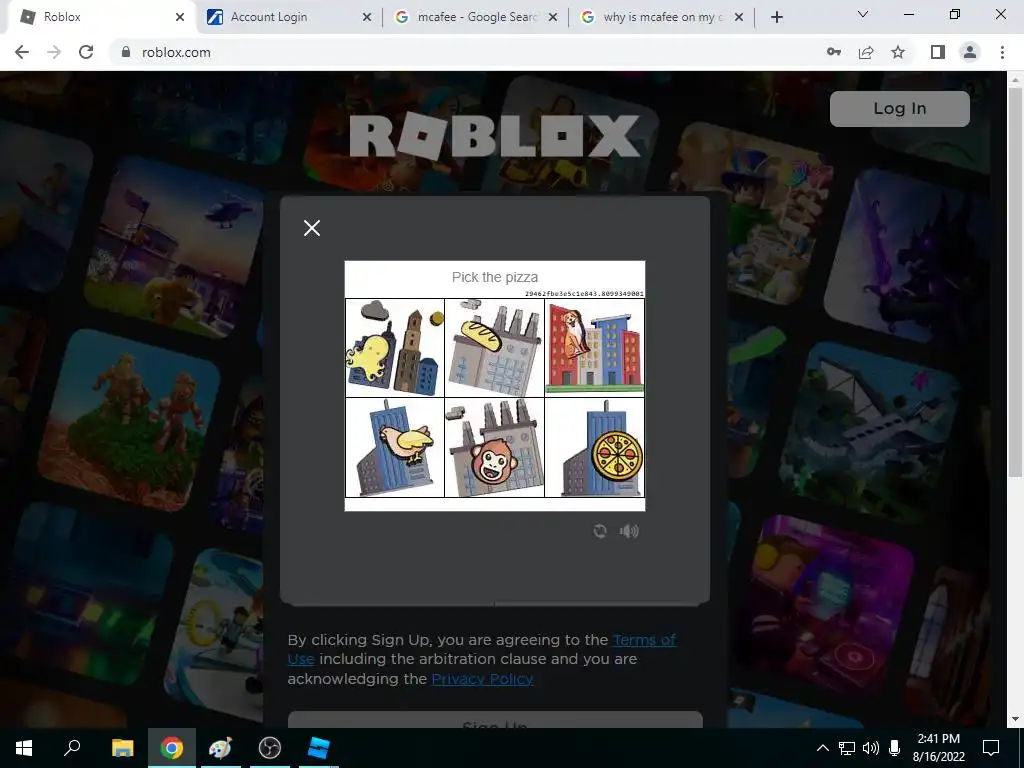Select the octopus image tile
1024x768 pixels.
[x=395, y=347]
